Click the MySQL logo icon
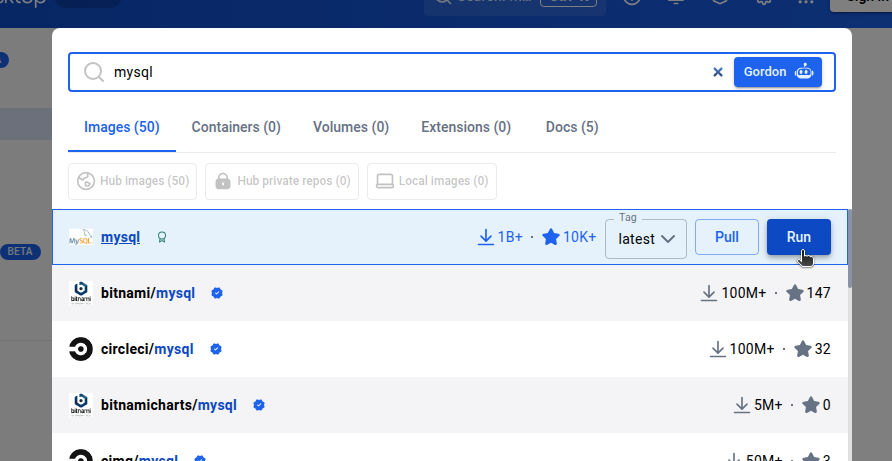Image resolution: width=892 pixels, height=461 pixels. point(80,238)
